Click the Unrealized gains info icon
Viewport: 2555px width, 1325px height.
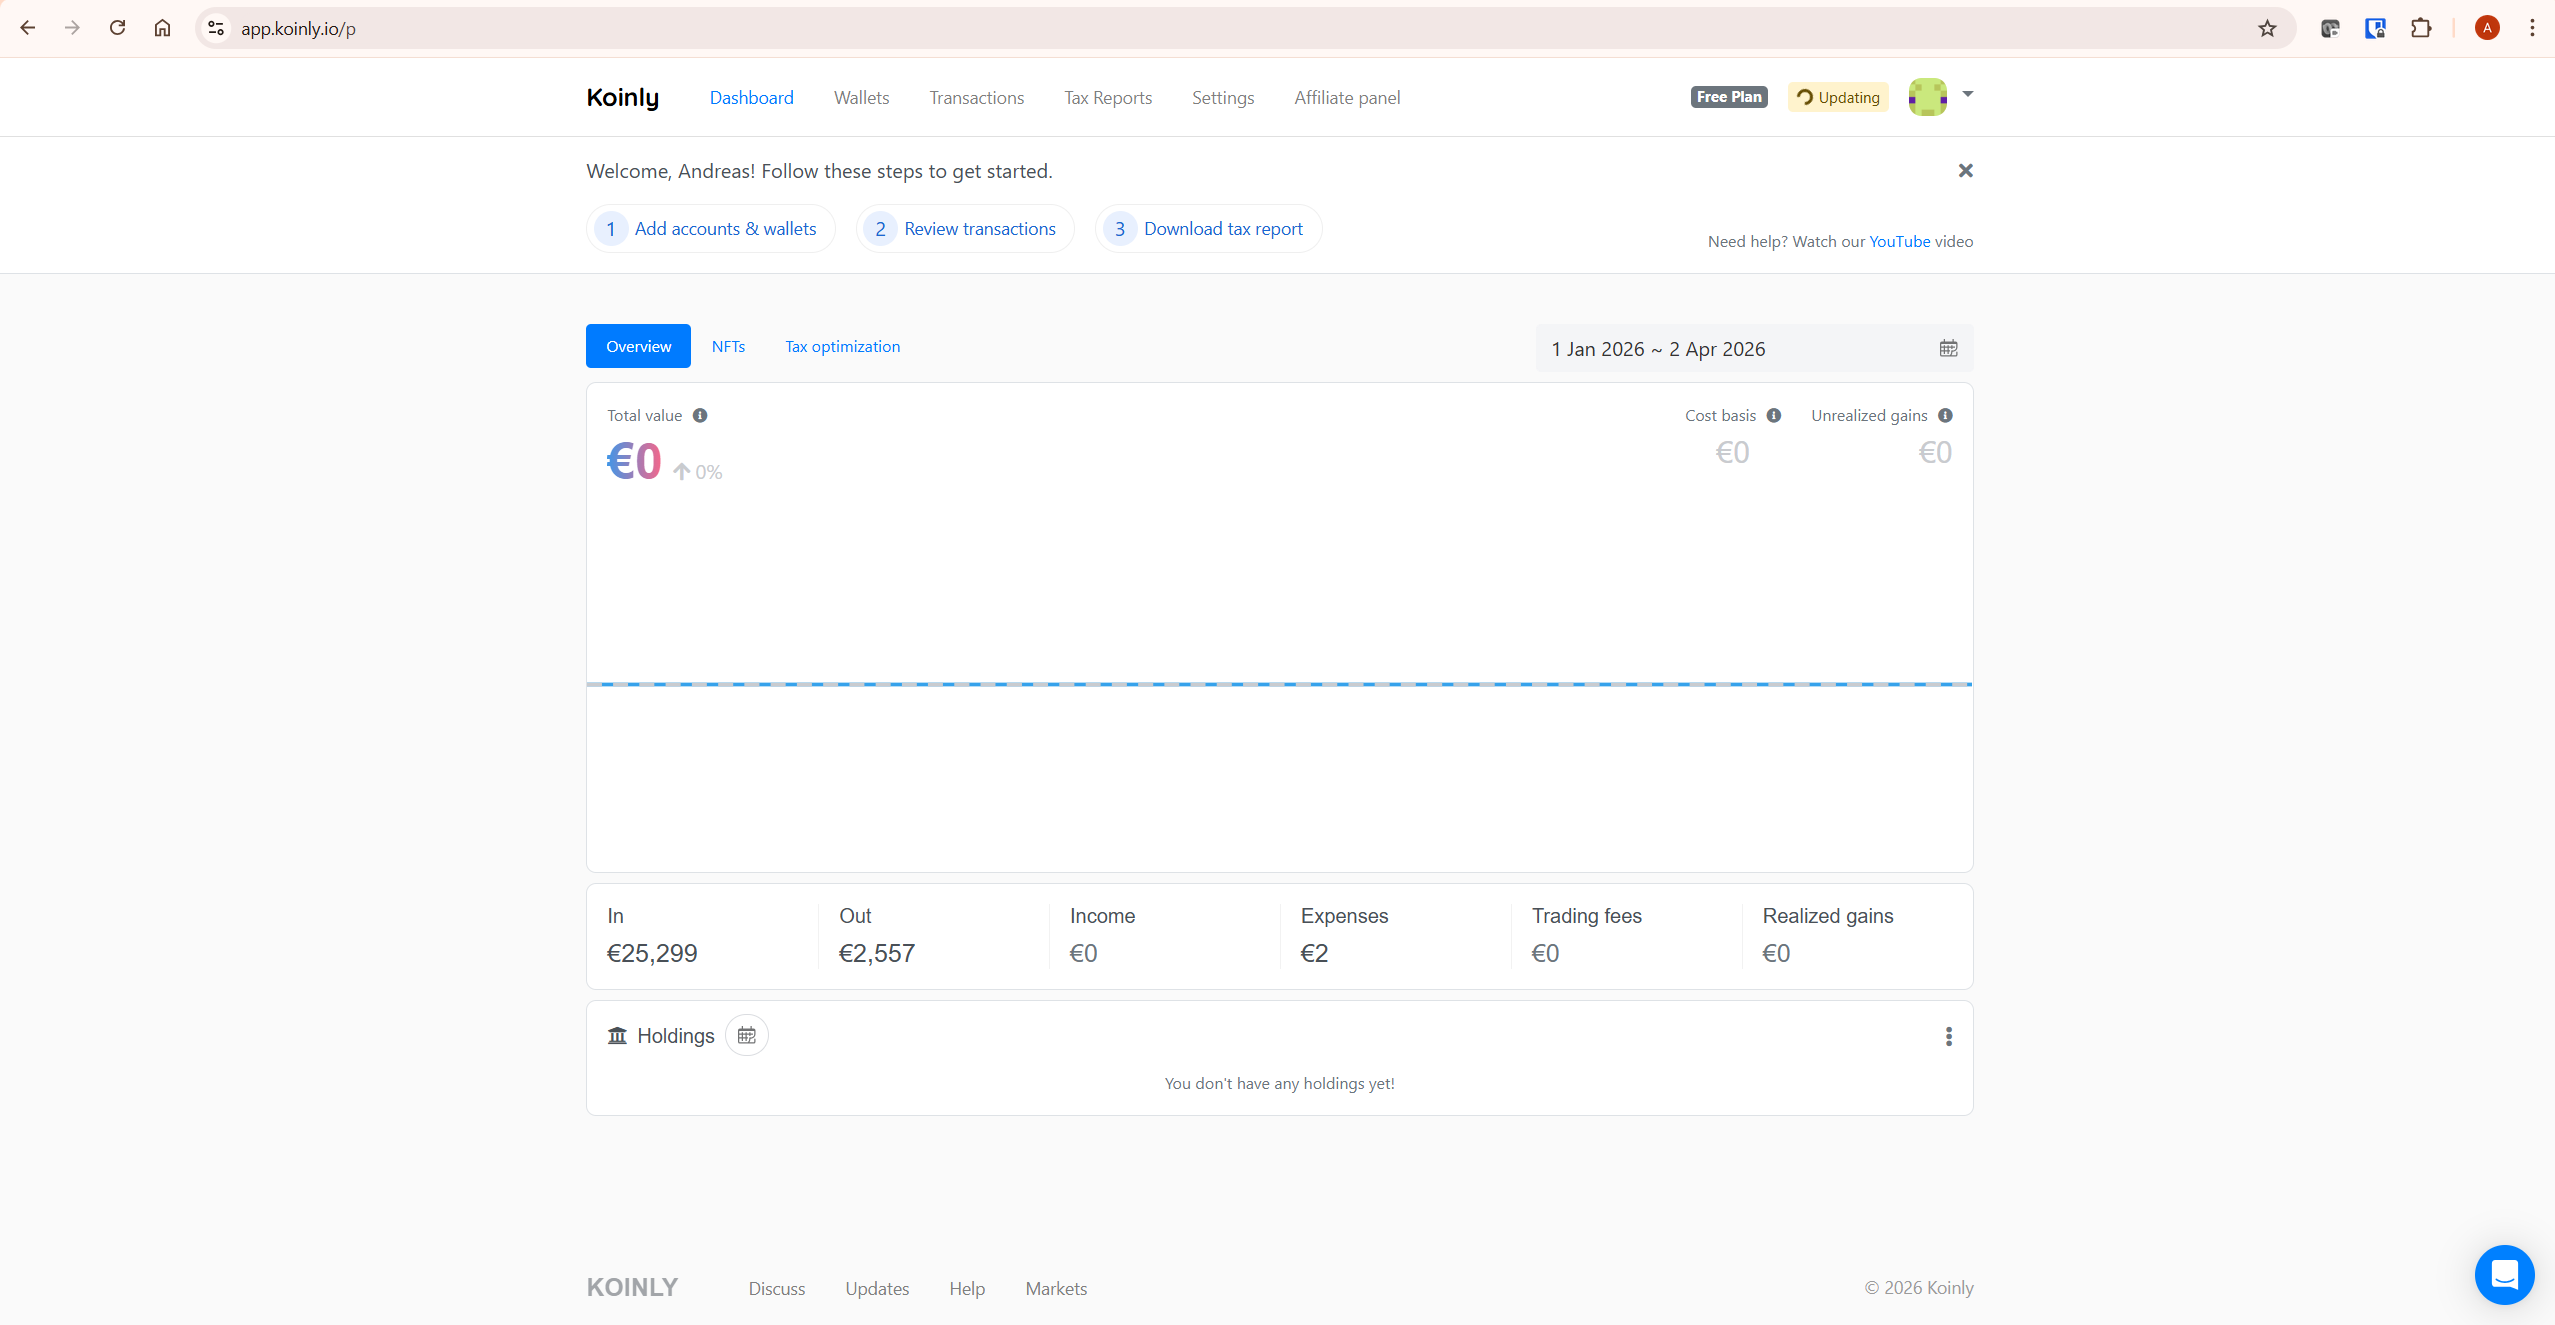click(x=1945, y=415)
